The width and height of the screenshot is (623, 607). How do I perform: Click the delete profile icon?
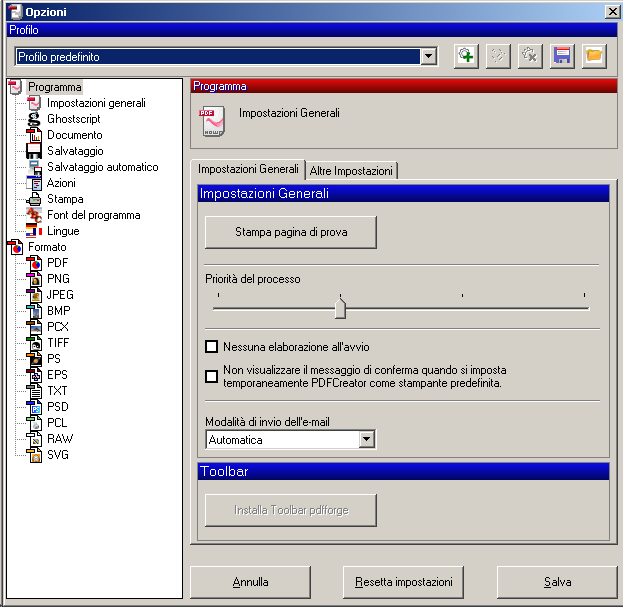click(x=530, y=56)
